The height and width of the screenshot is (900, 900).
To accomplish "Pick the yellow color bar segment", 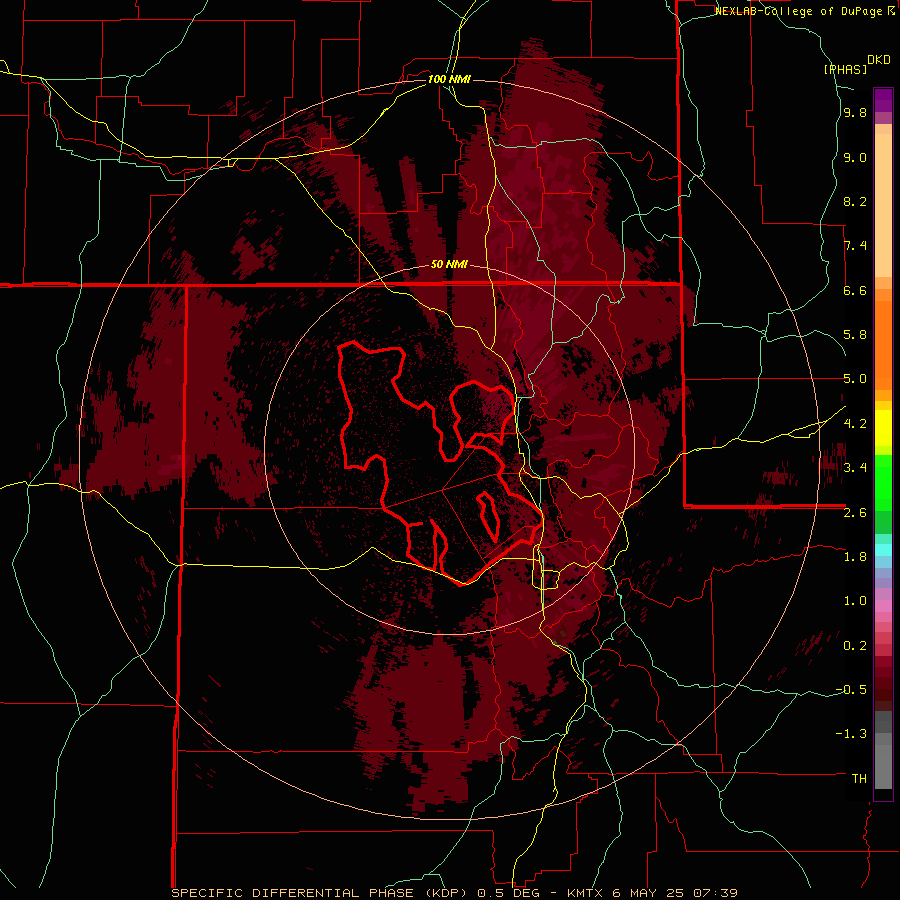I will tap(883, 428).
